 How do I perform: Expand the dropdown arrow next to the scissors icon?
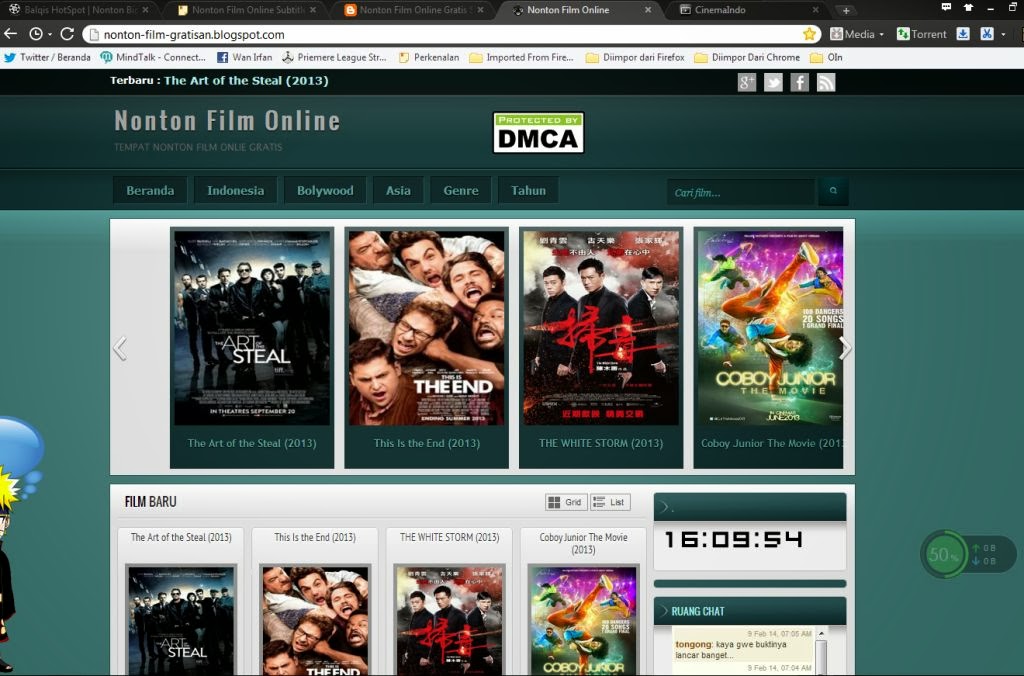tap(1004, 35)
